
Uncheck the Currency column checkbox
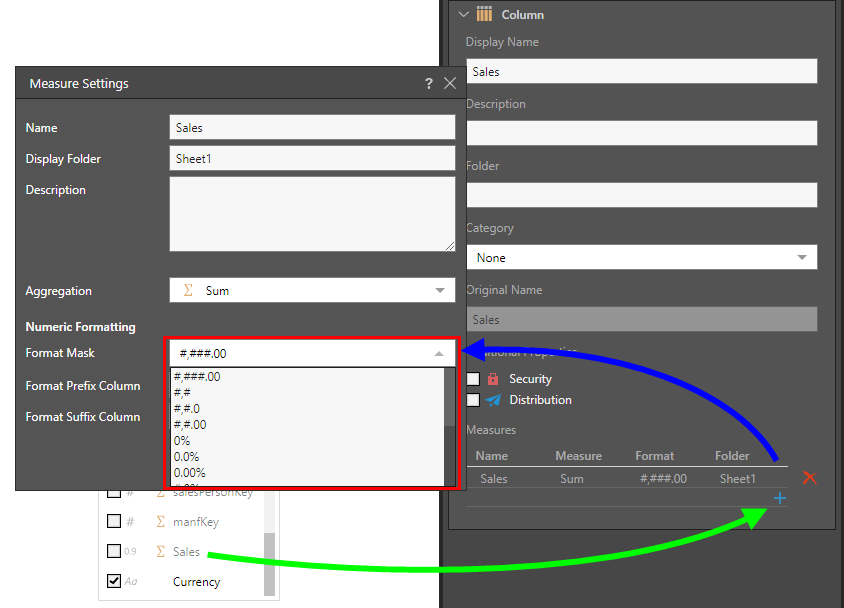point(114,582)
